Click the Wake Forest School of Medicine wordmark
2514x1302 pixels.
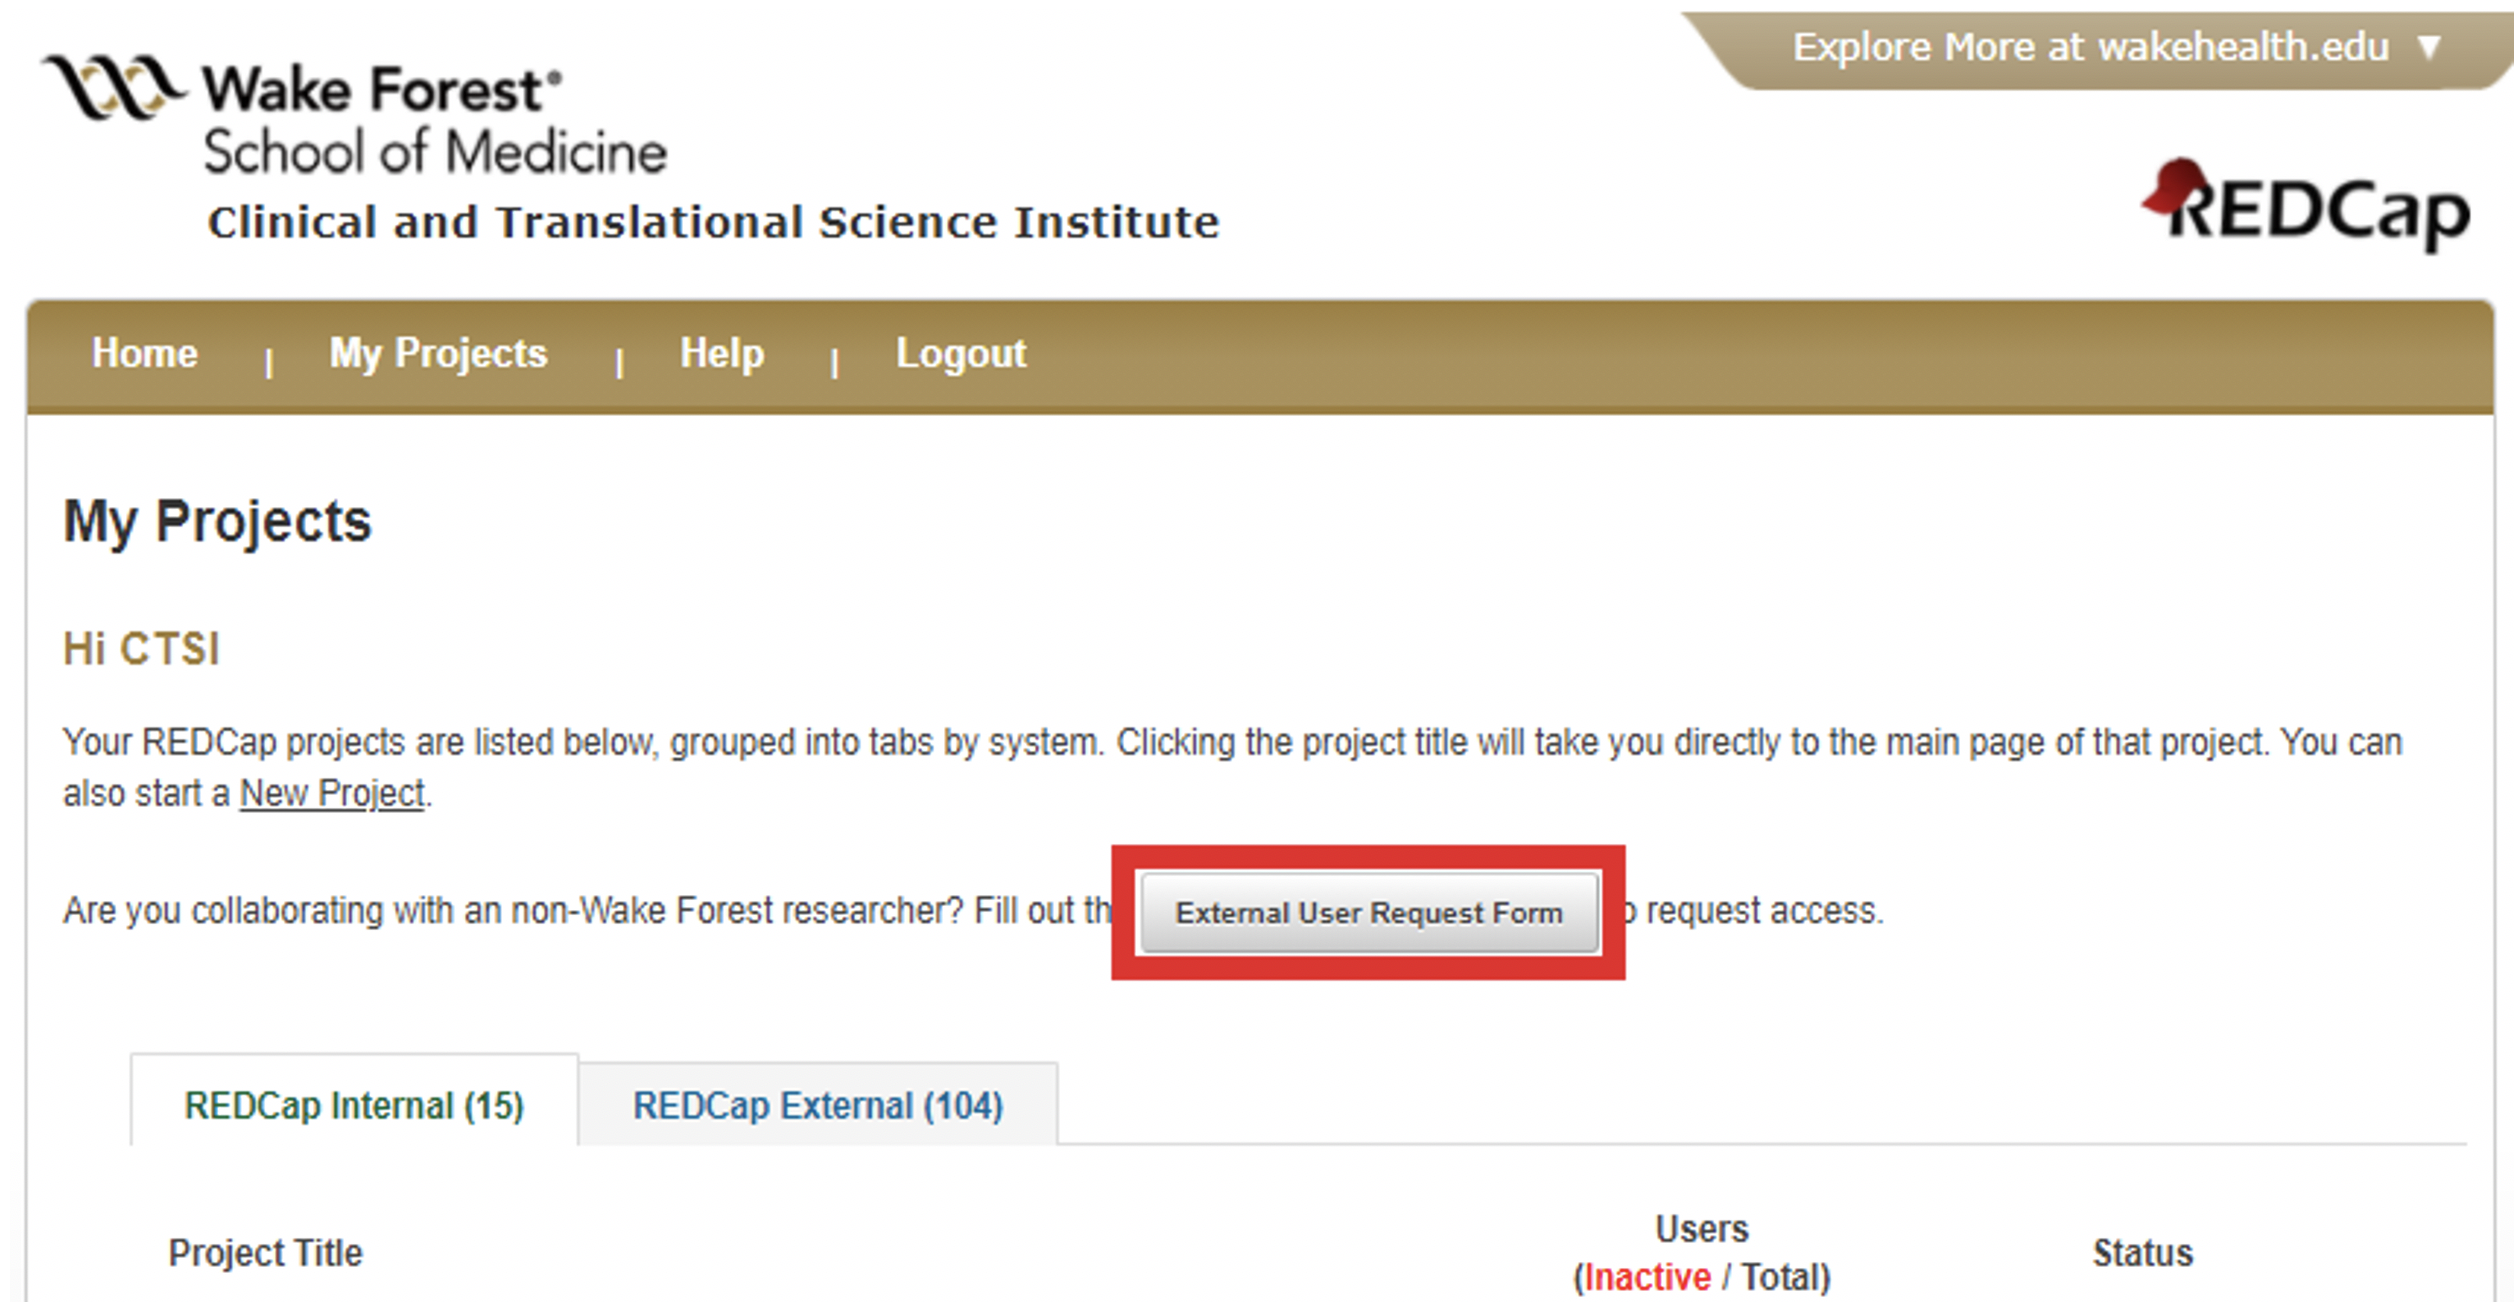pyautogui.click(x=435, y=120)
